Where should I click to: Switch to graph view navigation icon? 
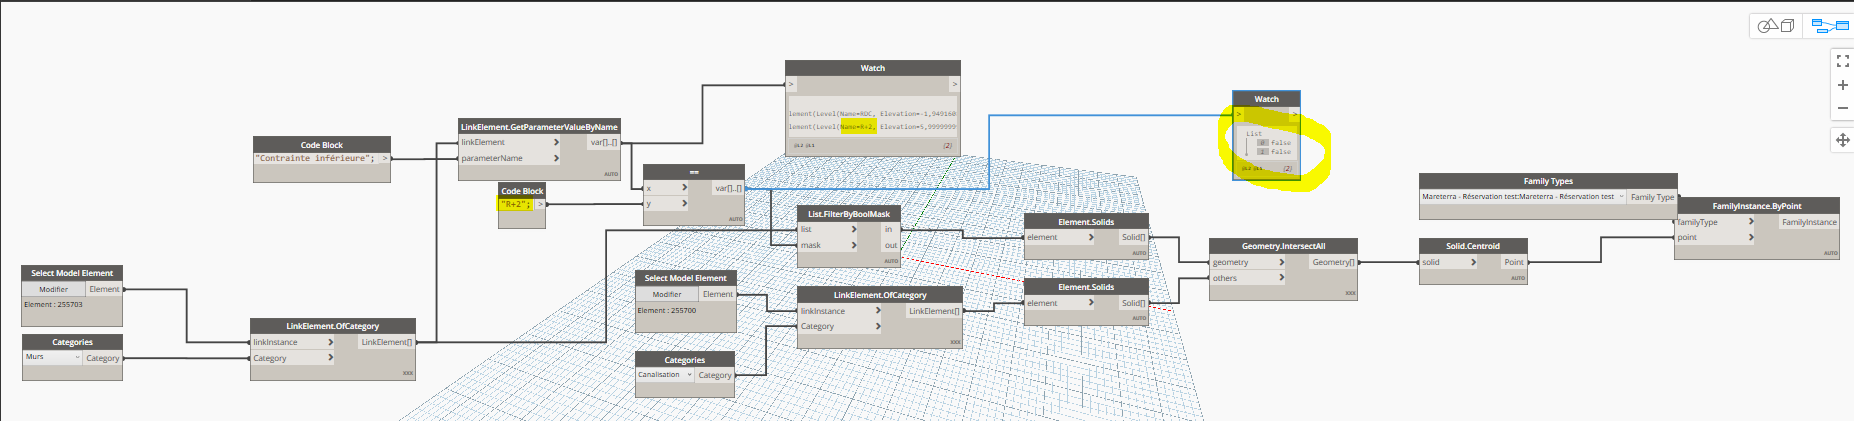[1829, 26]
